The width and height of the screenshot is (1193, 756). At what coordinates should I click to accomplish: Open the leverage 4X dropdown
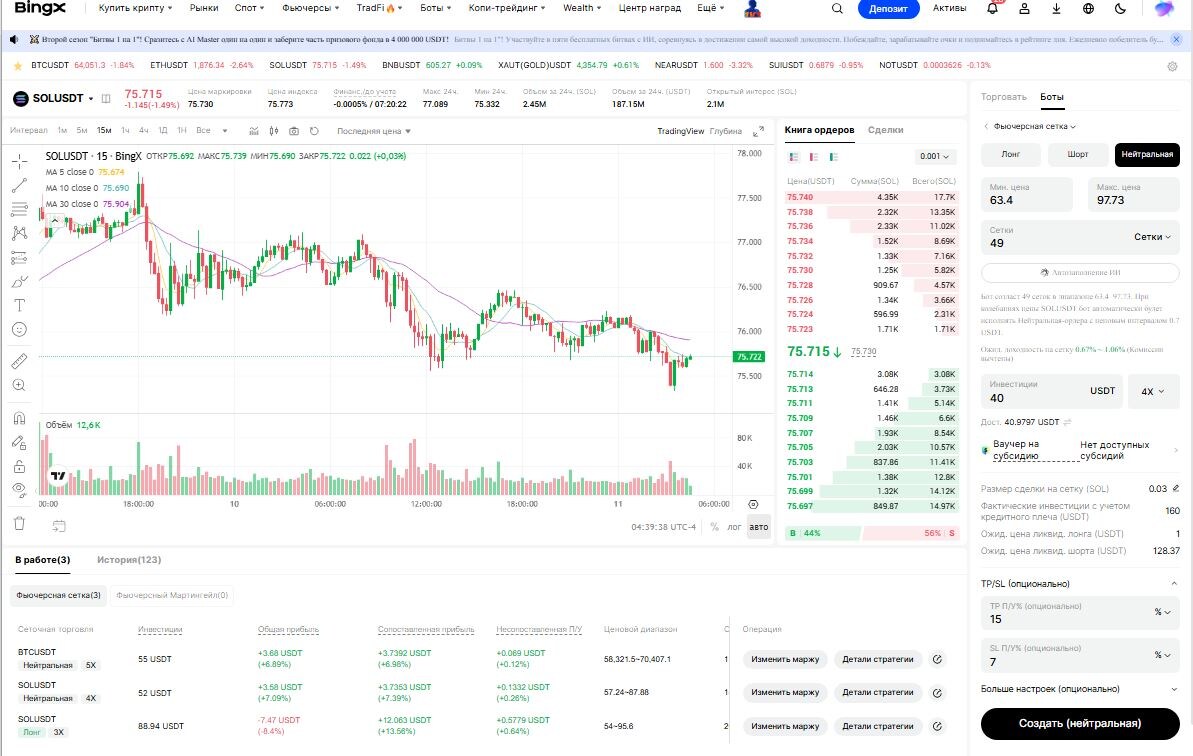pyautogui.click(x=1153, y=392)
